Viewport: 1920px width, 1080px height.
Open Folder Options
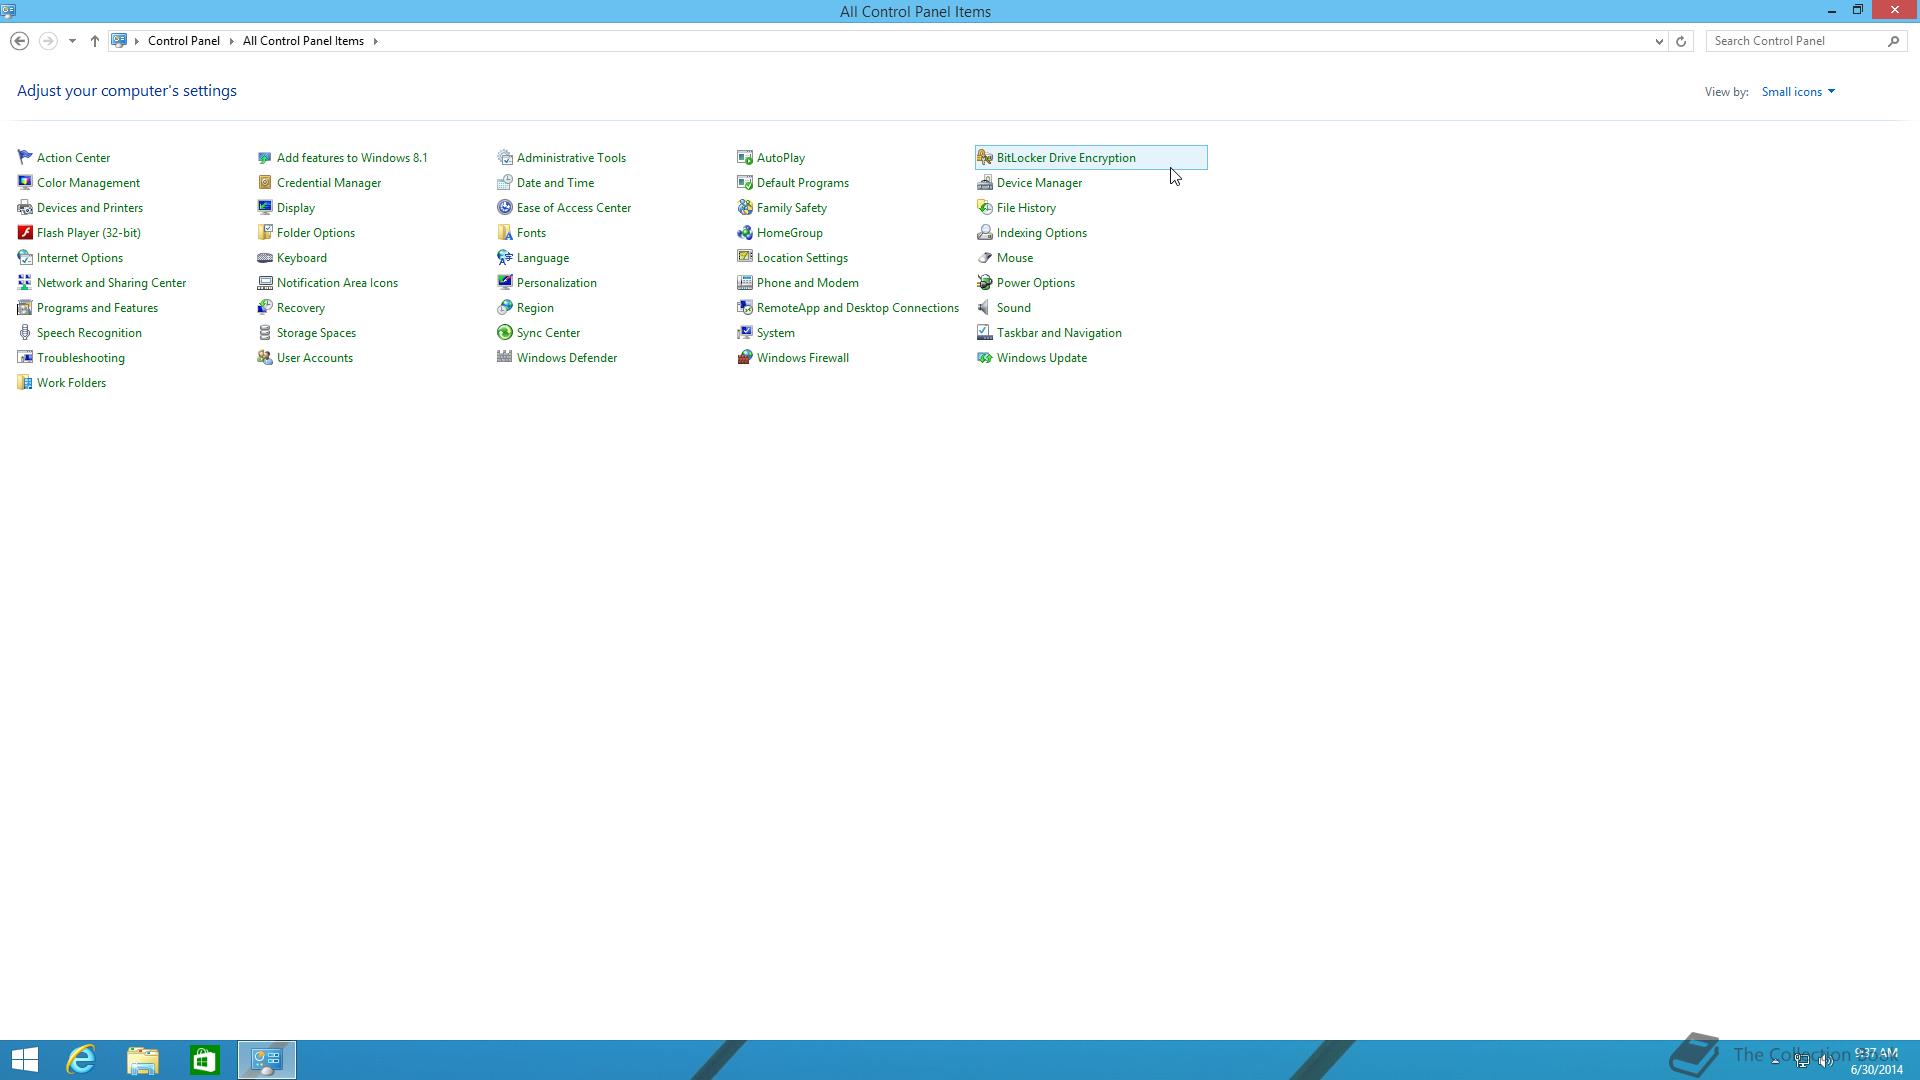coord(316,233)
